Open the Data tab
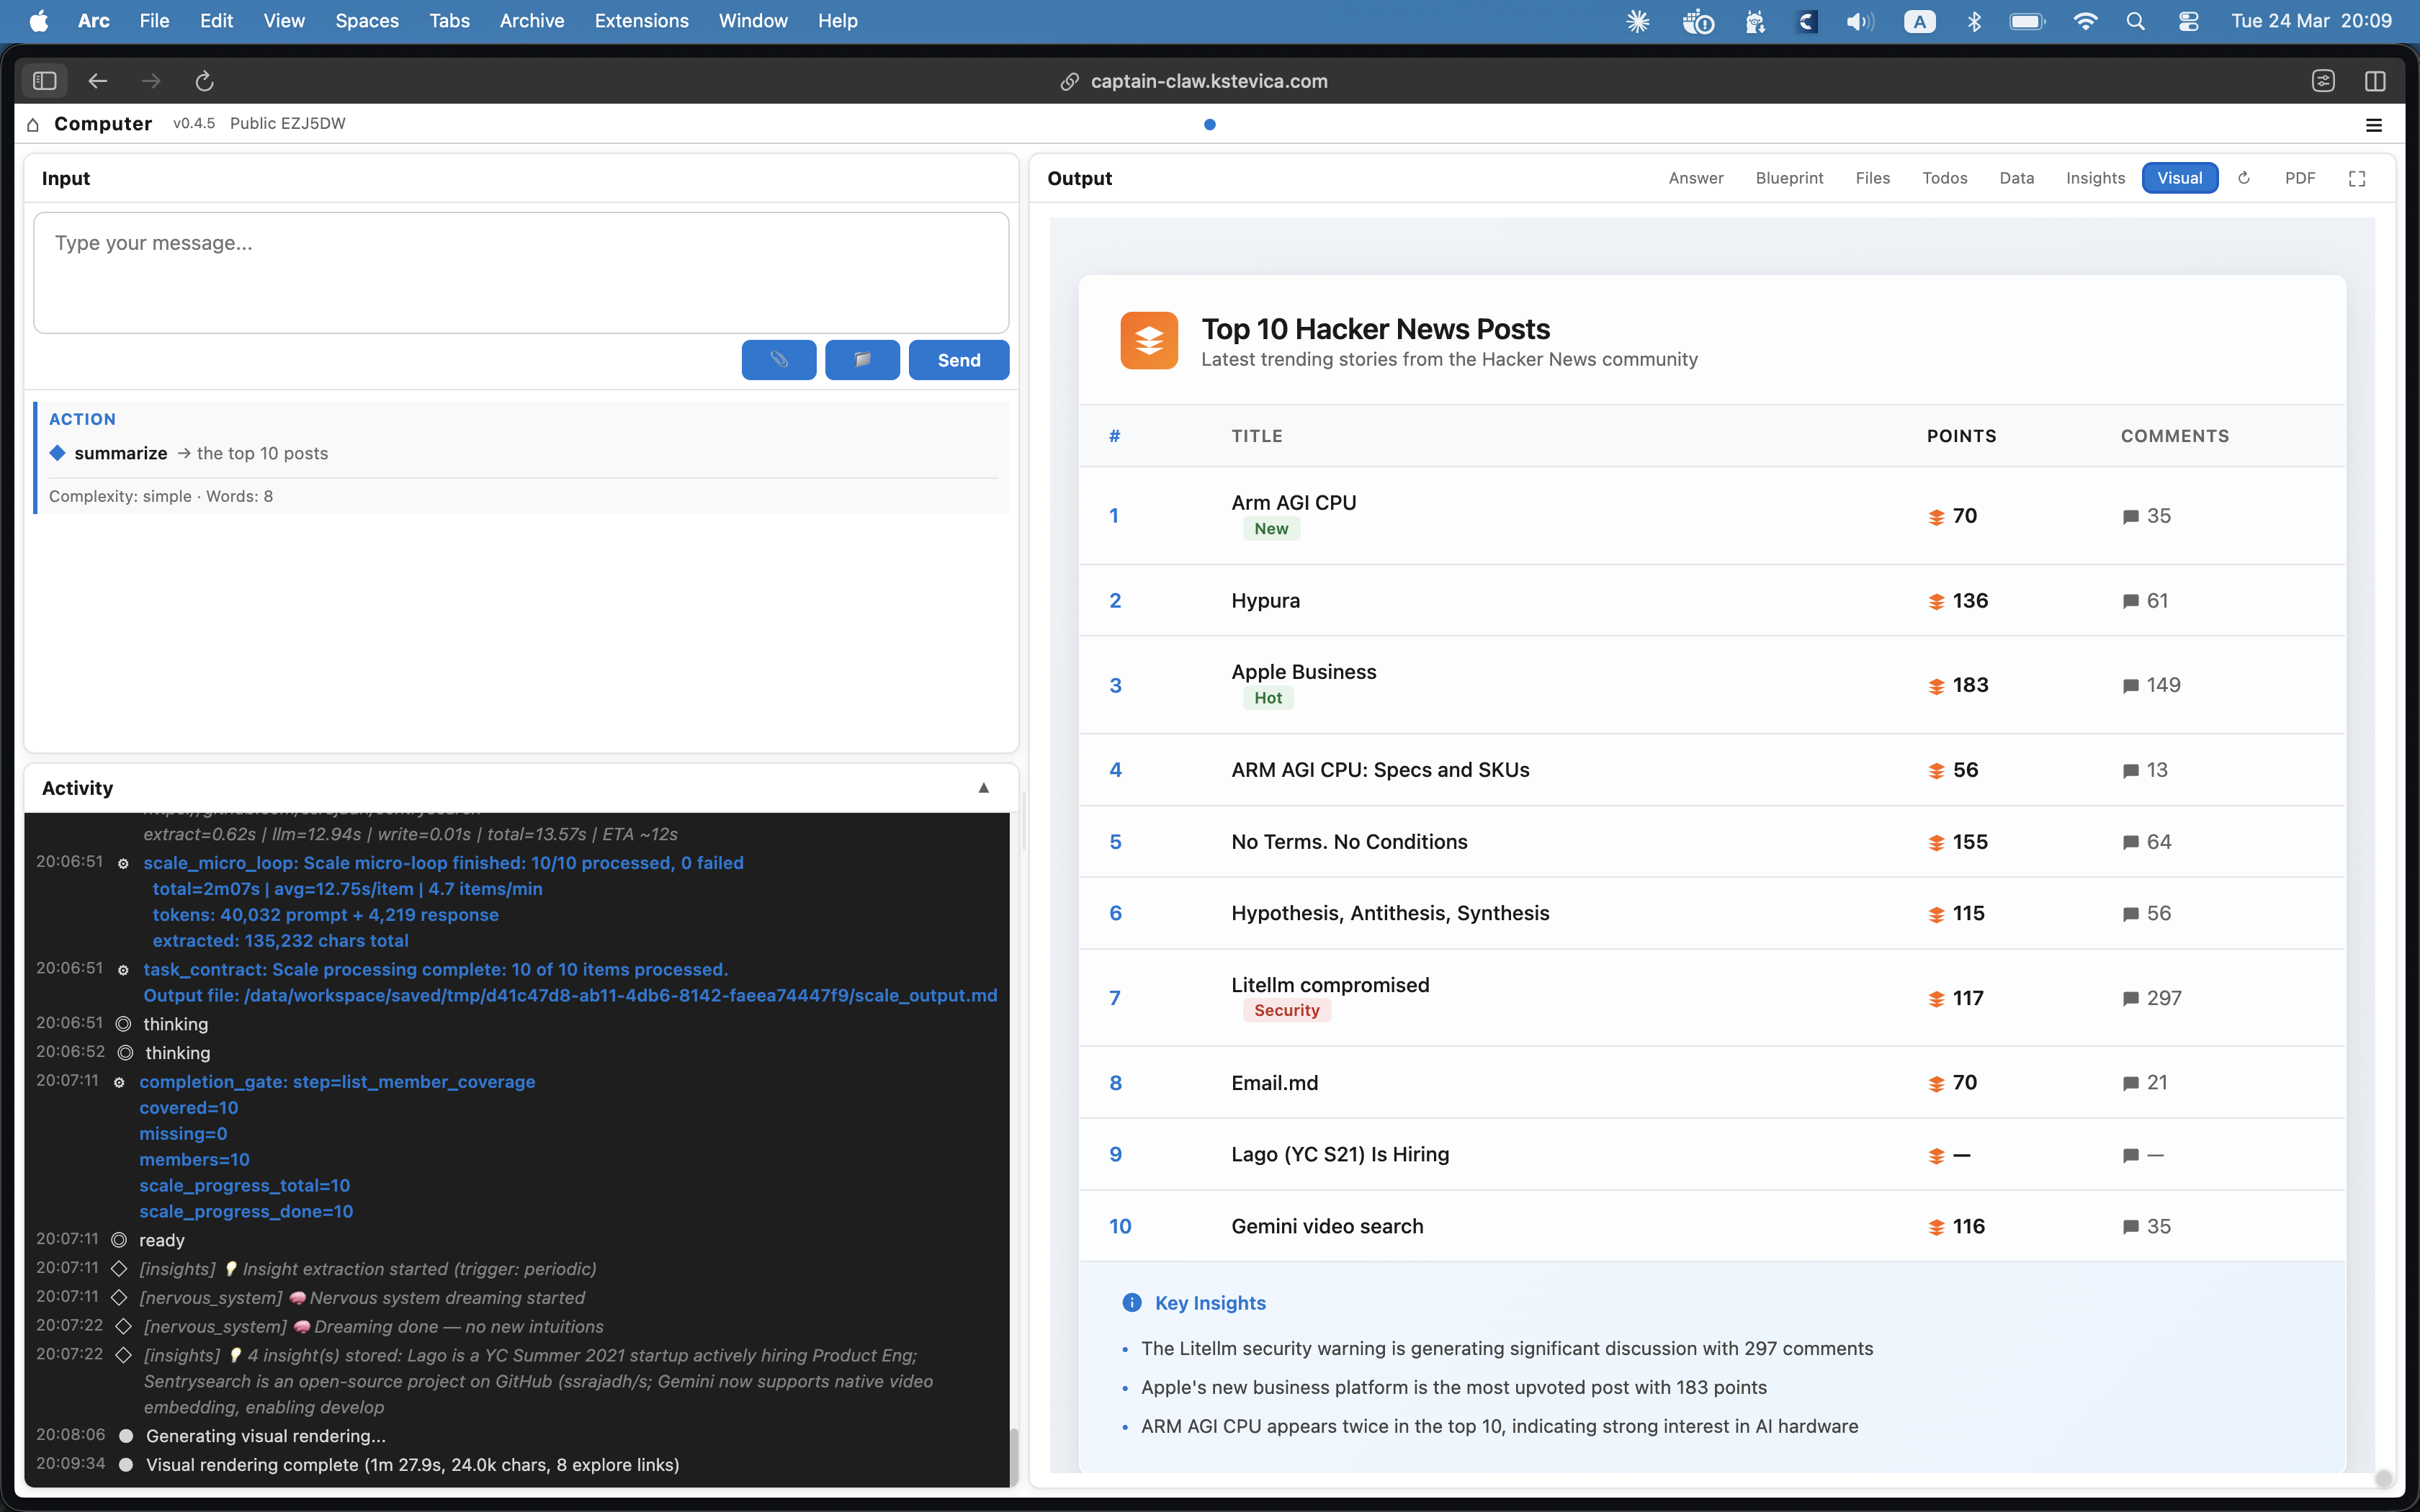2420x1512 pixels. coord(2016,178)
